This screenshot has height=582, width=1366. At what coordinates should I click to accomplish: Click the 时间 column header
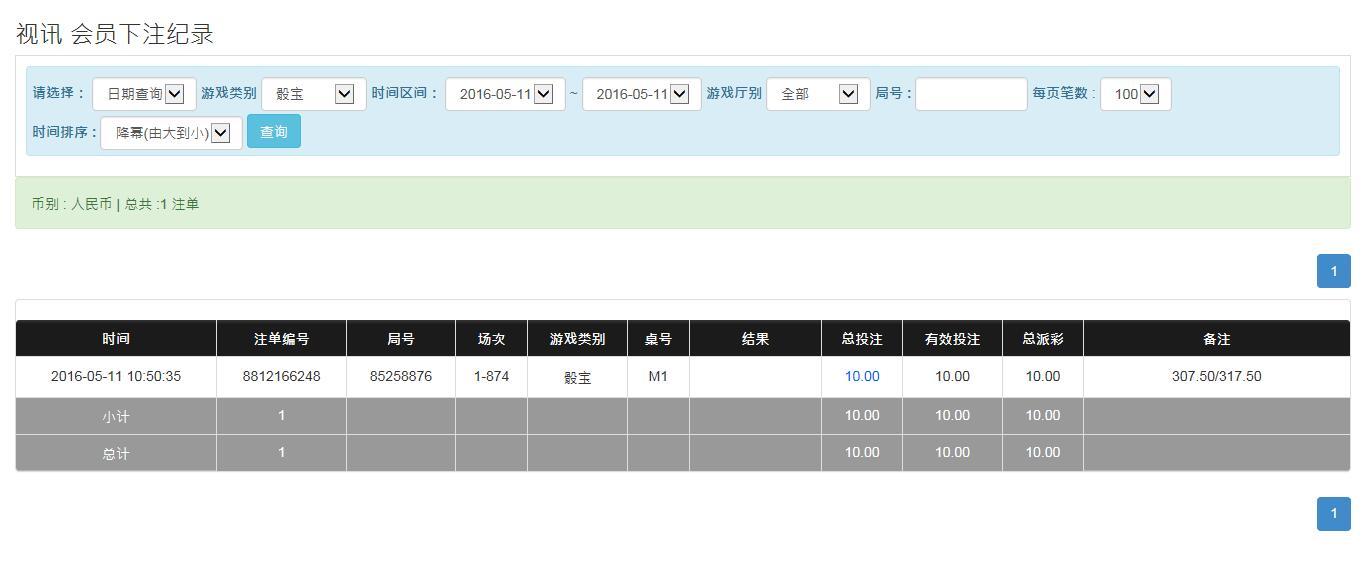pyautogui.click(x=115, y=338)
